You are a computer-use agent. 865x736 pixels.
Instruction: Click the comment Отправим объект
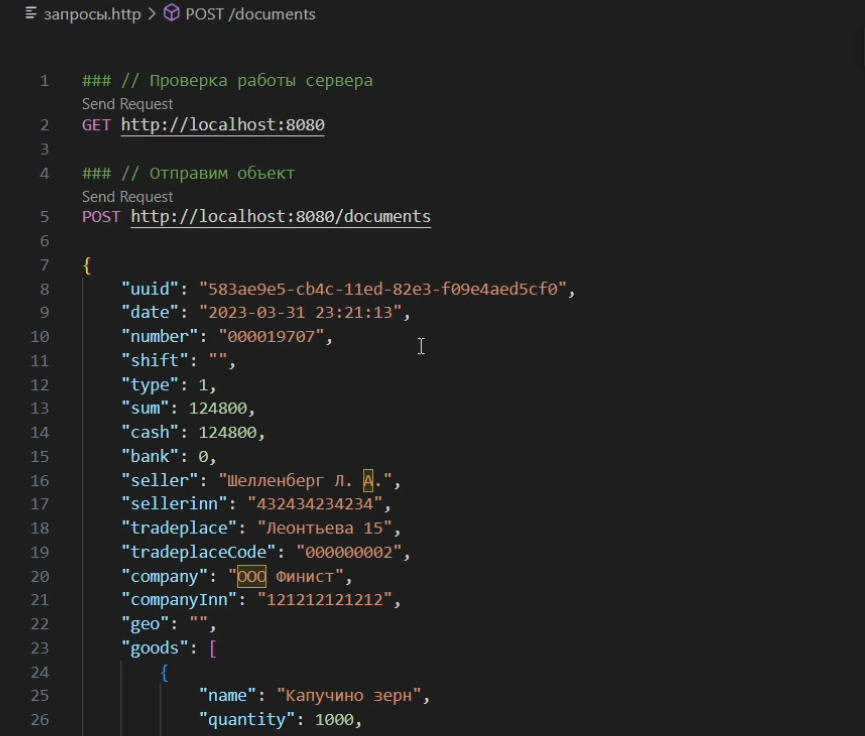(x=189, y=173)
